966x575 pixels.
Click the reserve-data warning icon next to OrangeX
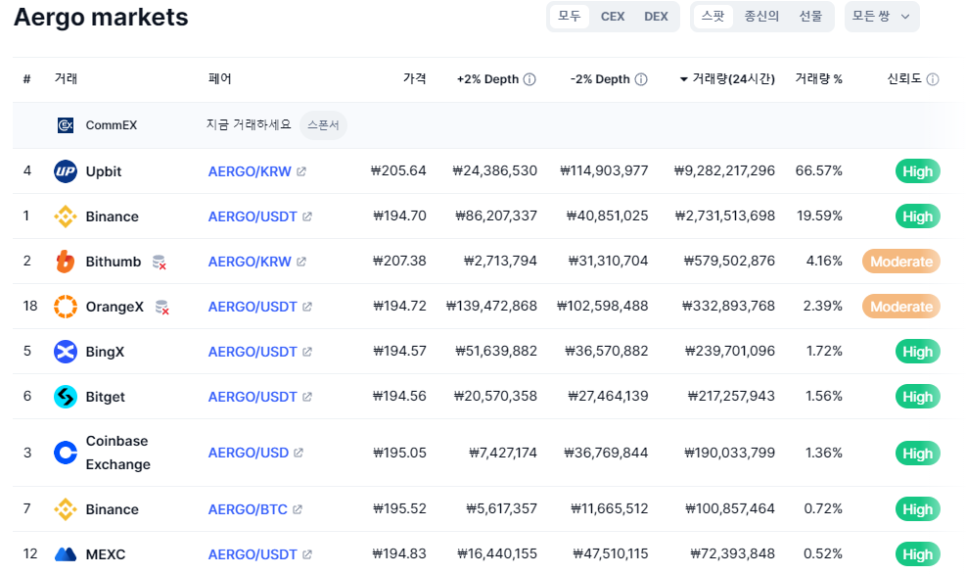[x=162, y=308]
